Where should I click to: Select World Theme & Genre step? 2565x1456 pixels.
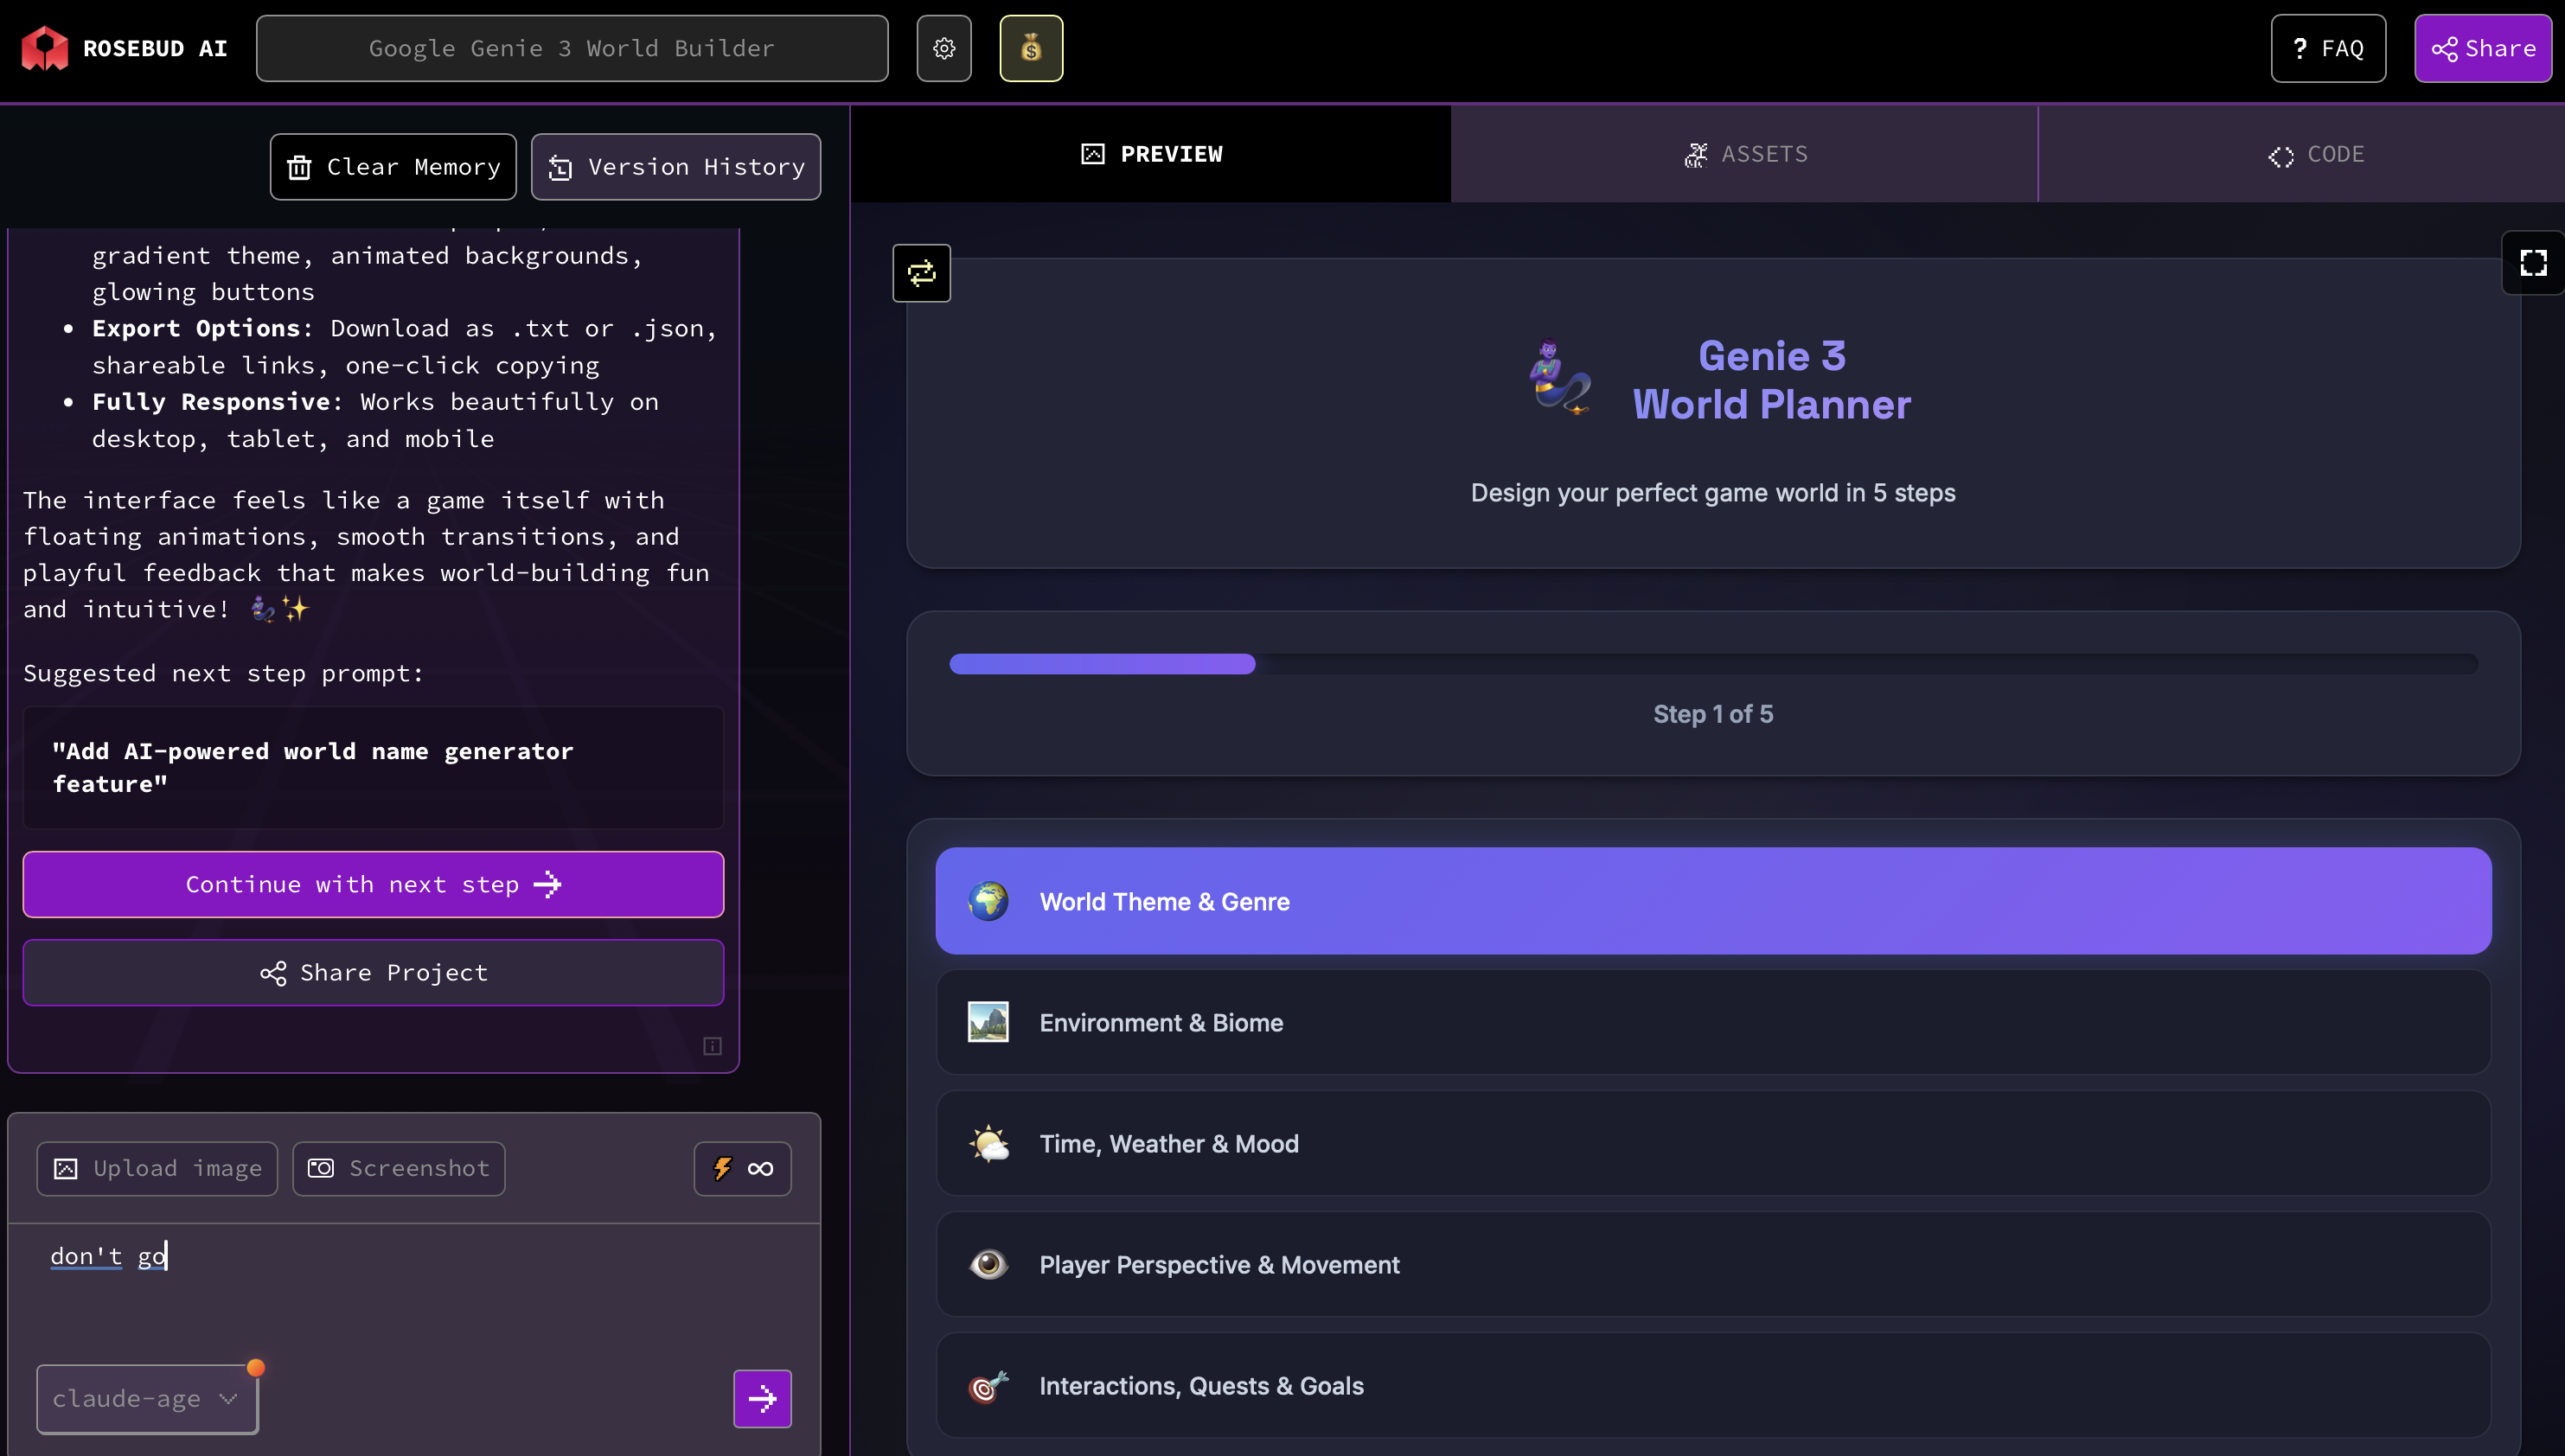(x=1712, y=901)
